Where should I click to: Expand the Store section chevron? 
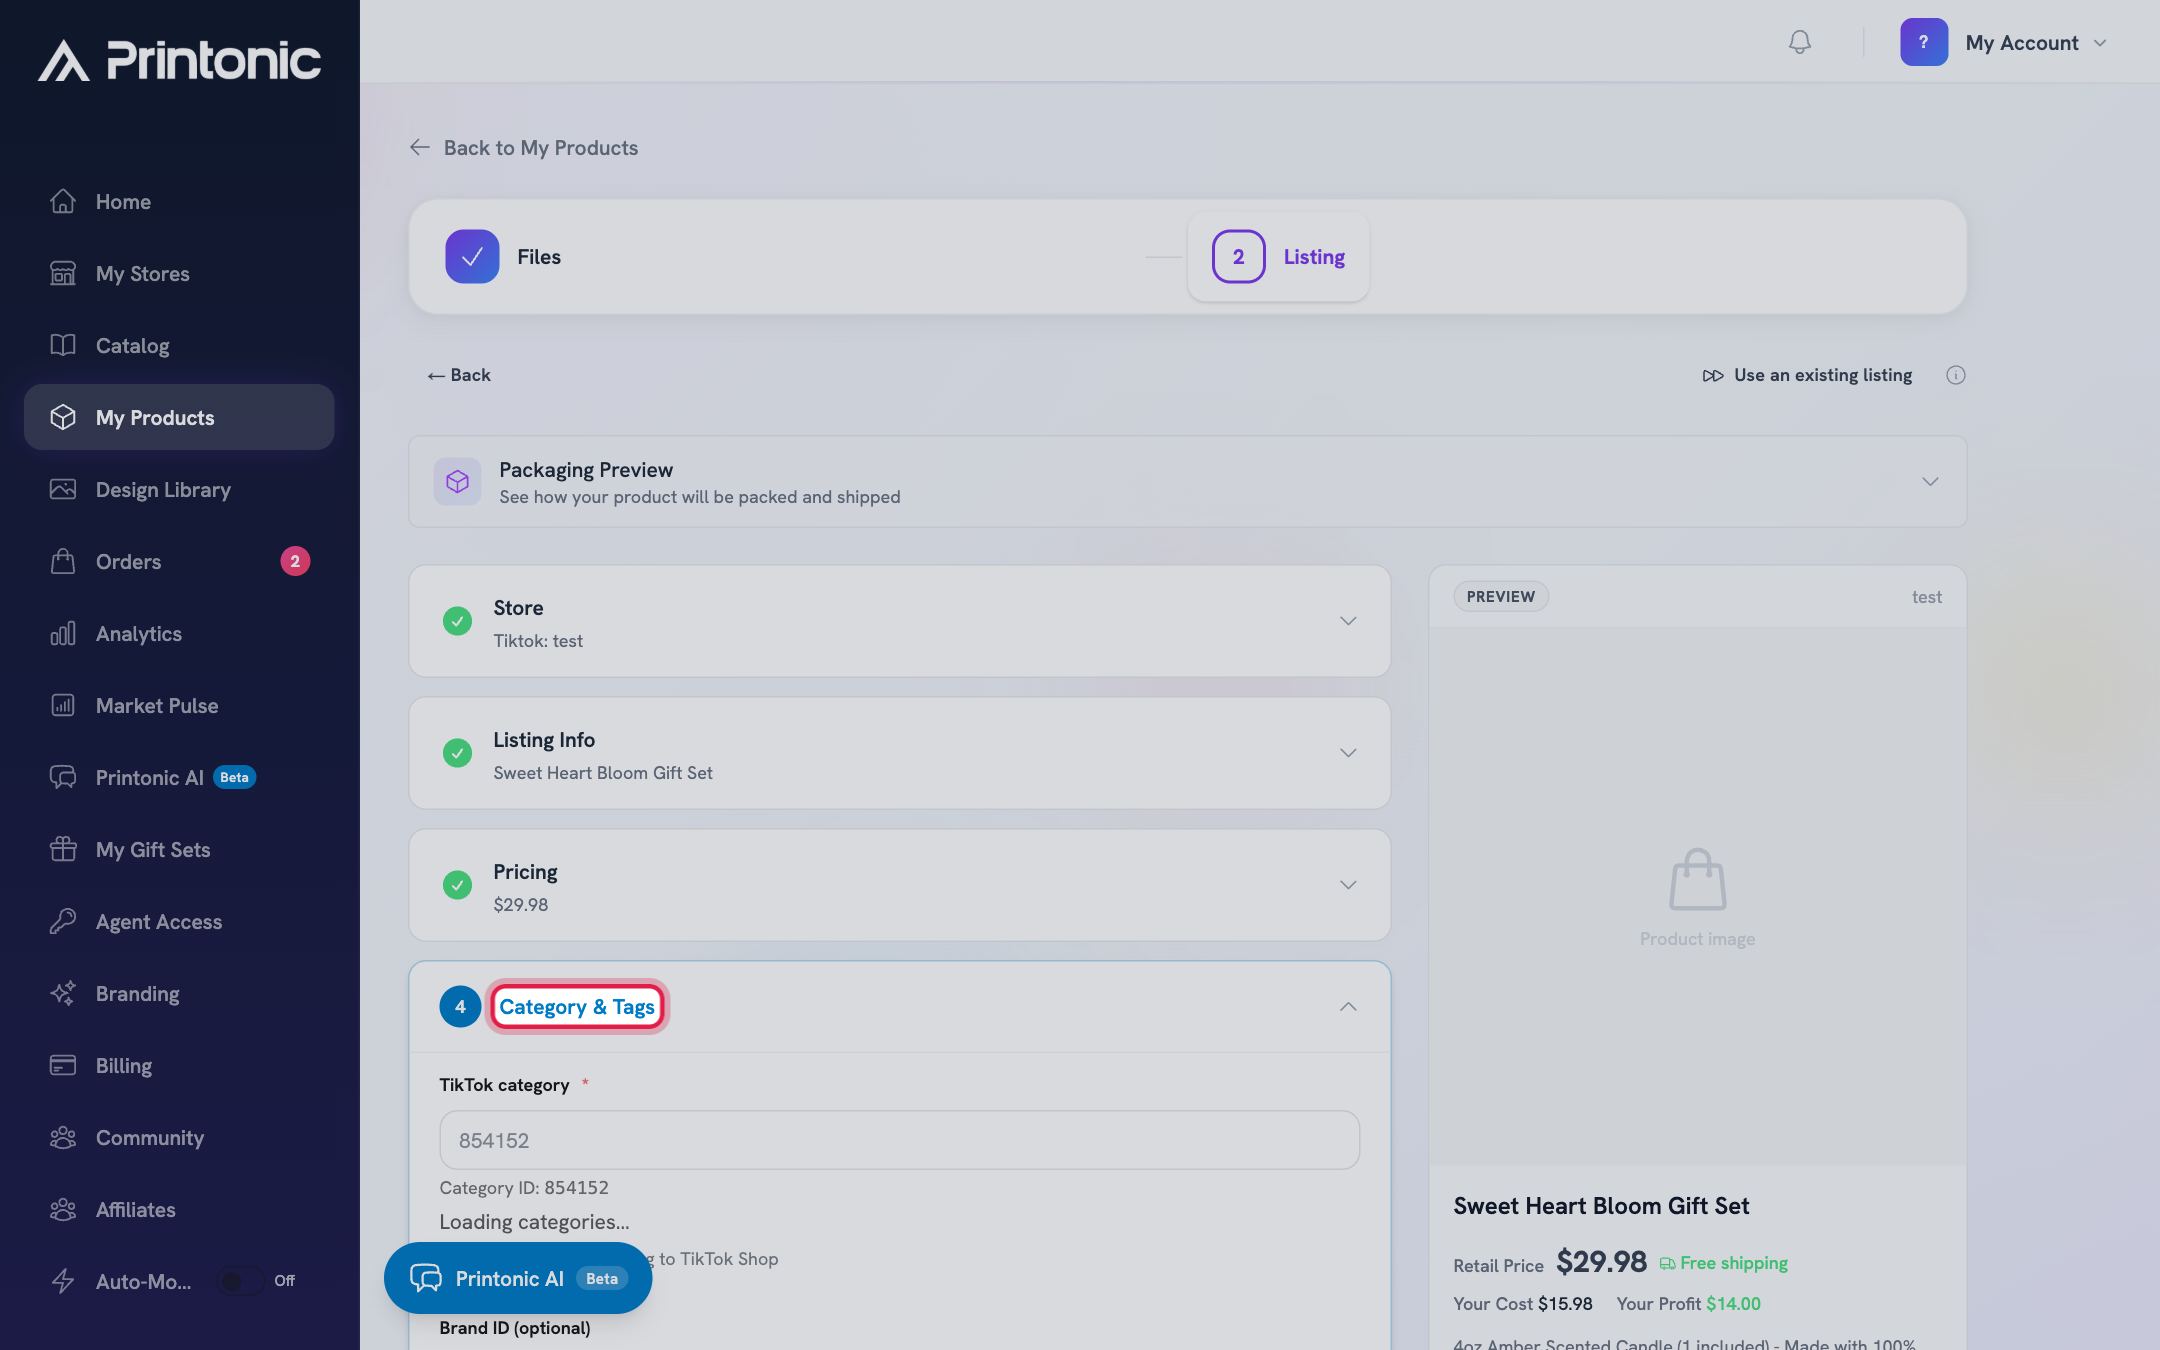[1348, 621]
